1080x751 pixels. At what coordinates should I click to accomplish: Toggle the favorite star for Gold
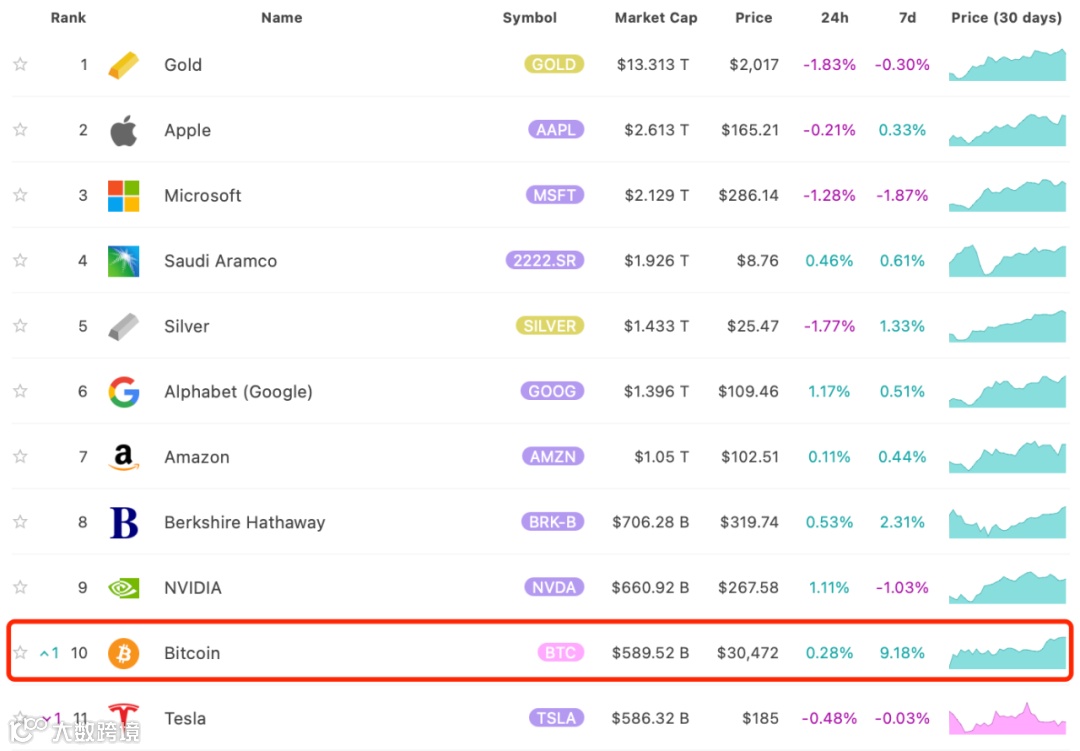[x=20, y=65]
